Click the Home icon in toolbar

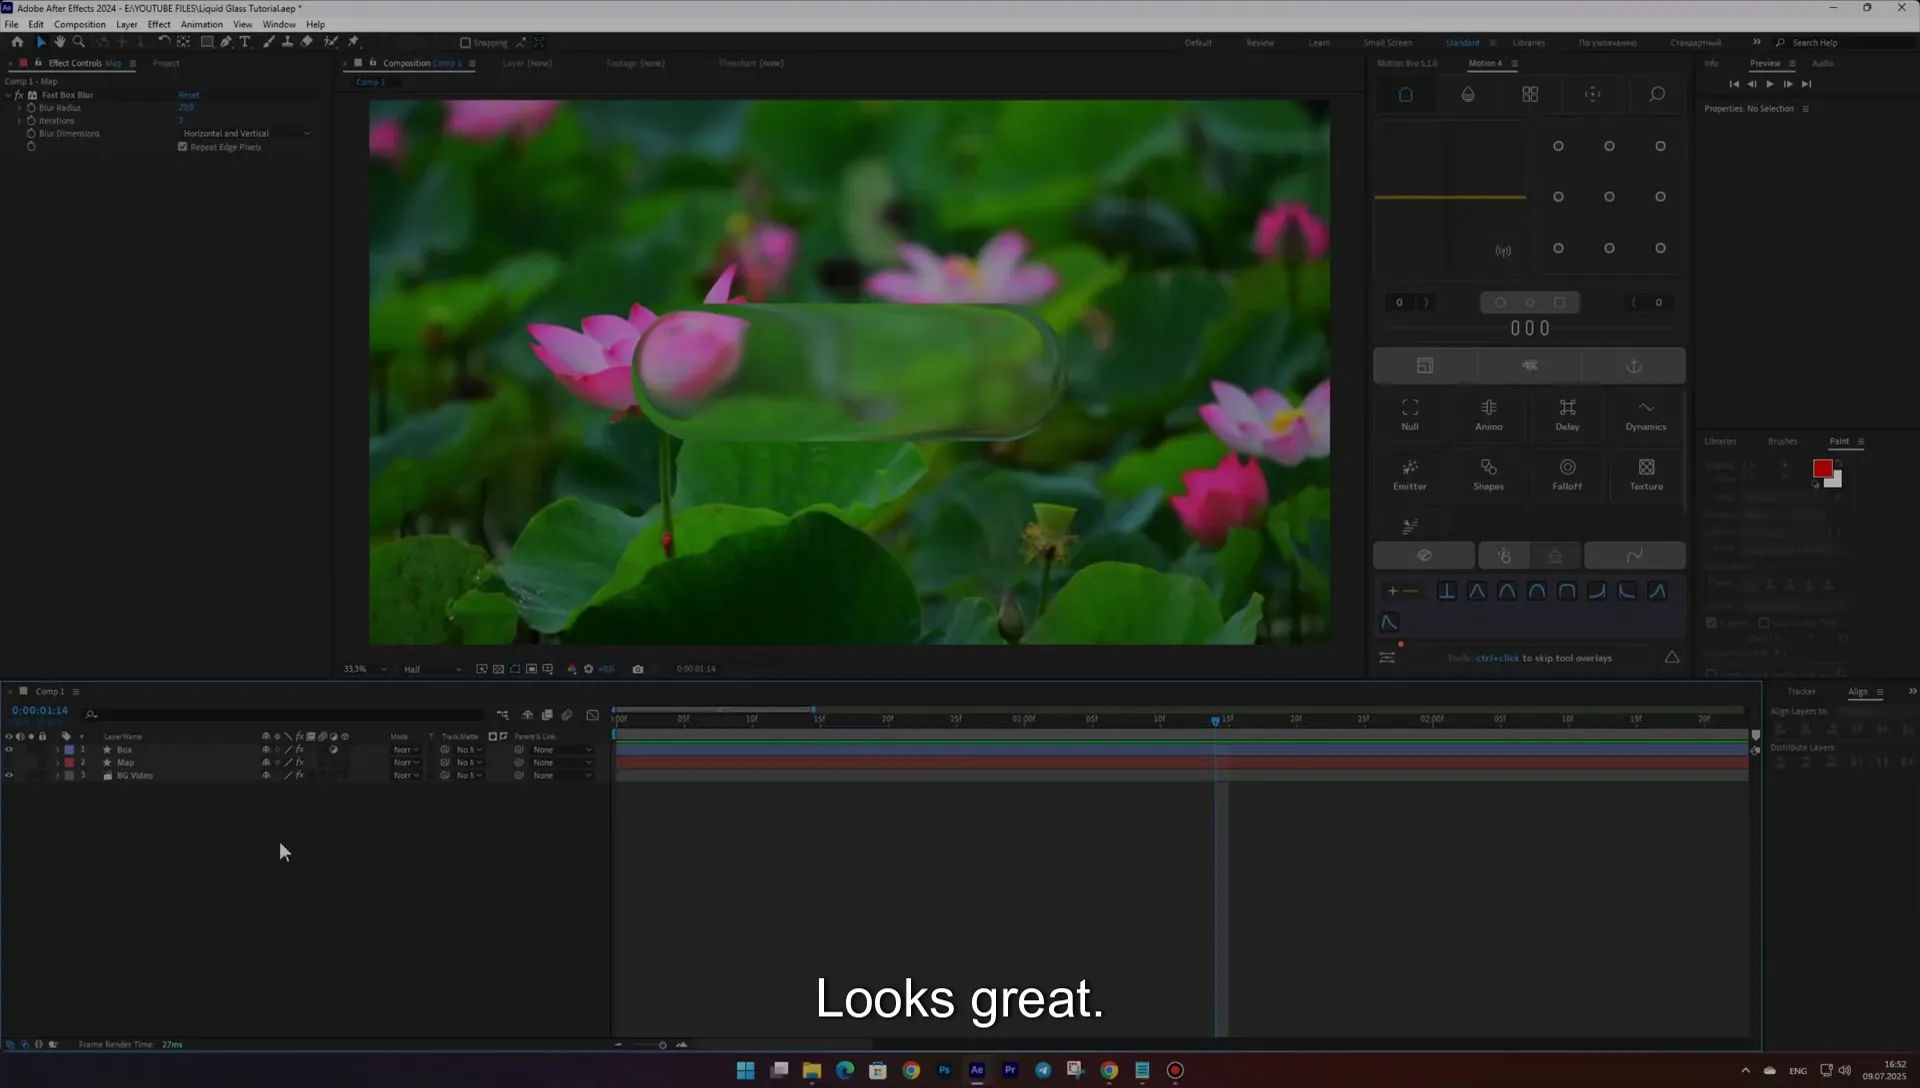[x=17, y=42]
